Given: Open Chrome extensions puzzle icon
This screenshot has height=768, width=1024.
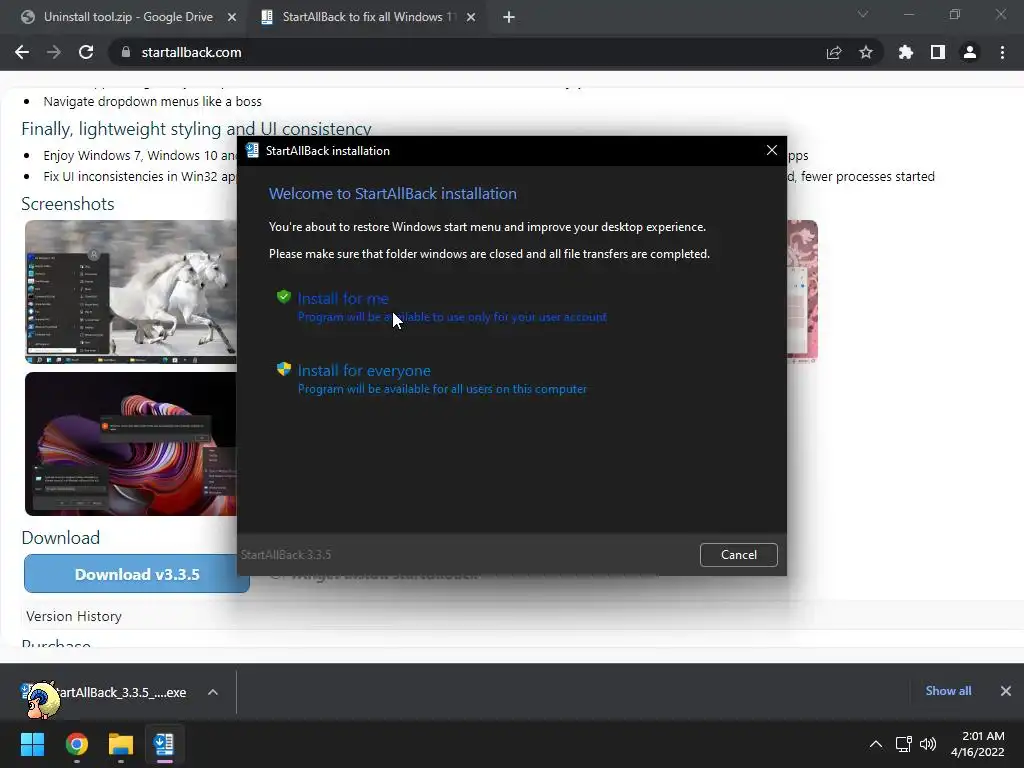Looking at the screenshot, I should [x=906, y=52].
